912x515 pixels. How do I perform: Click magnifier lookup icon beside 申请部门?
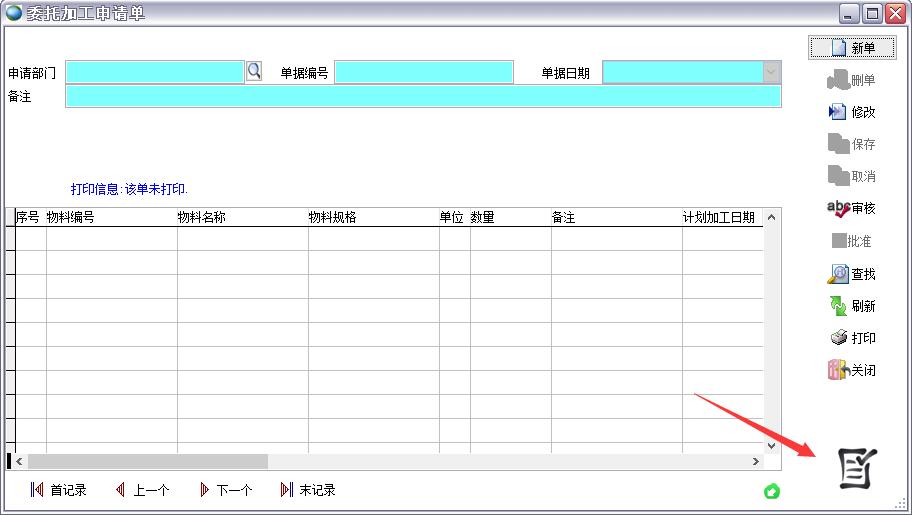pos(254,71)
